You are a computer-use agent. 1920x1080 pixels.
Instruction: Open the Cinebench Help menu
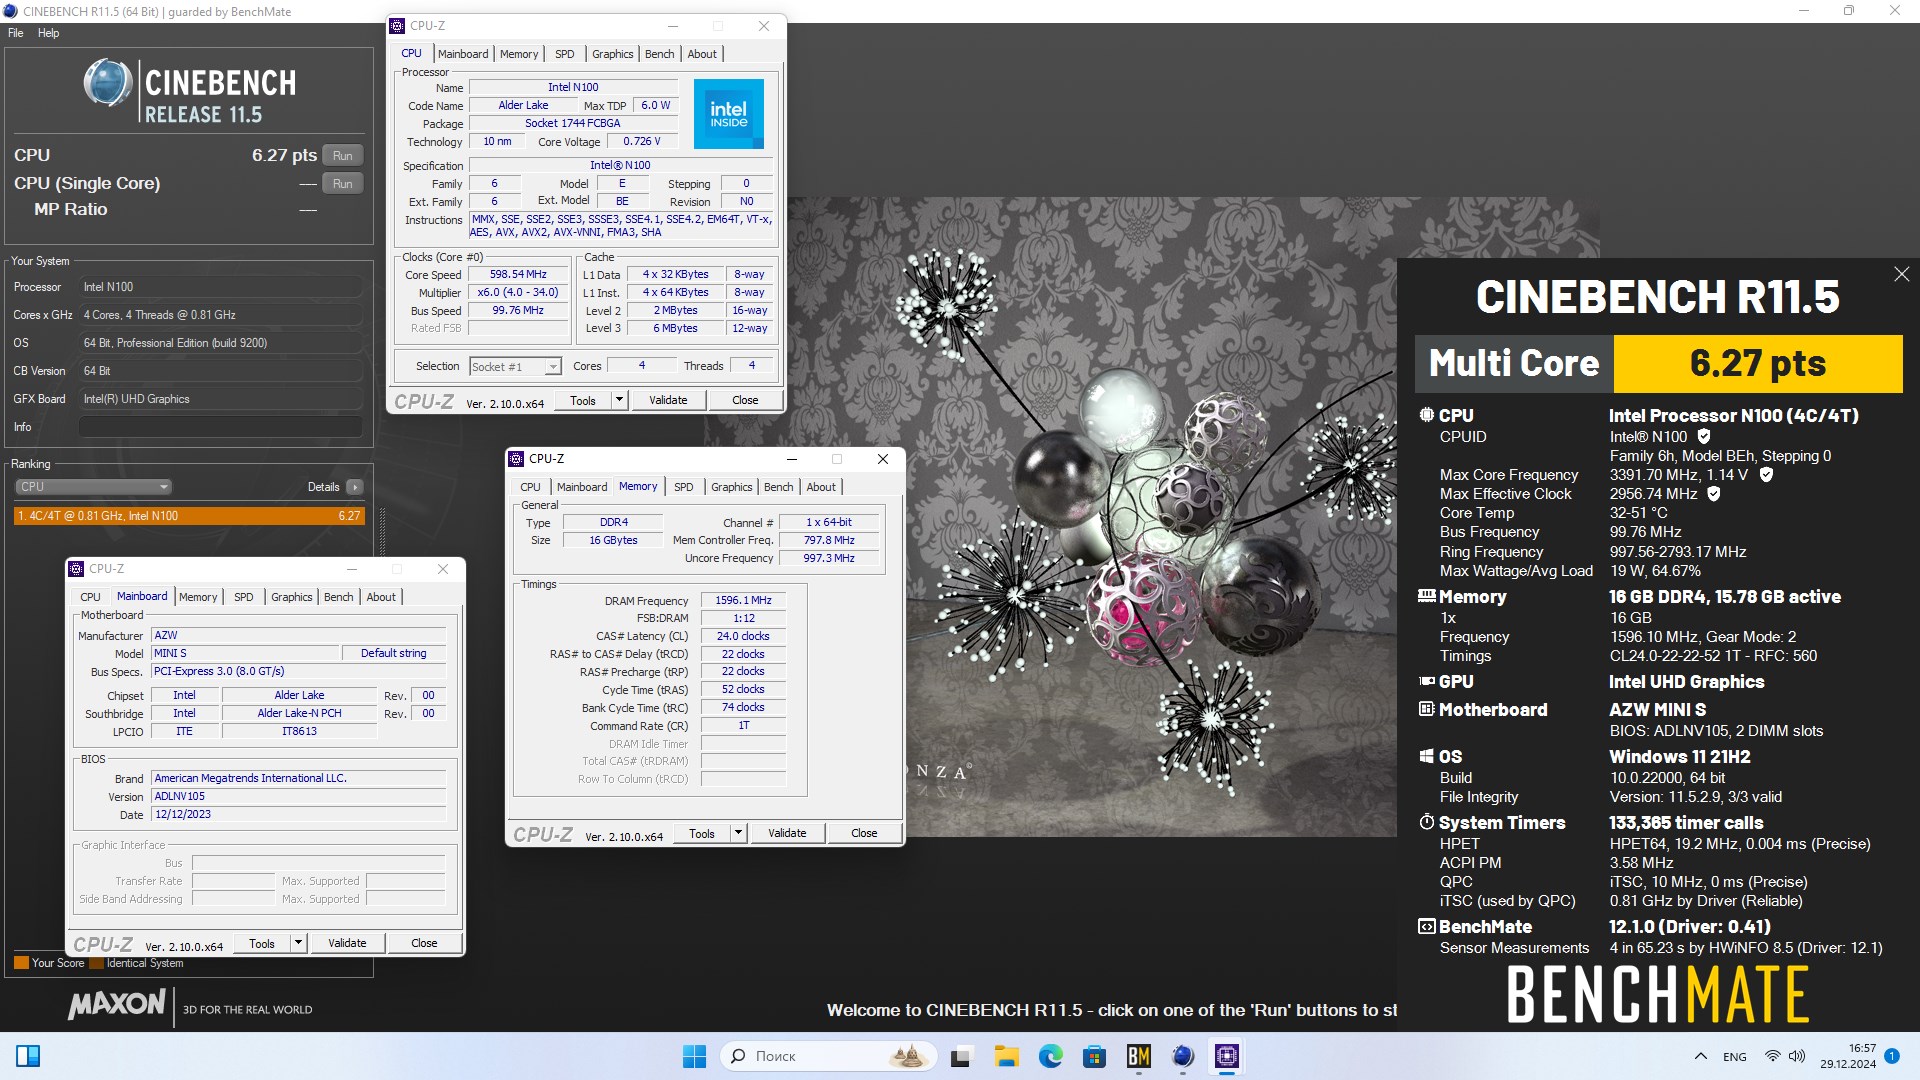(x=48, y=33)
